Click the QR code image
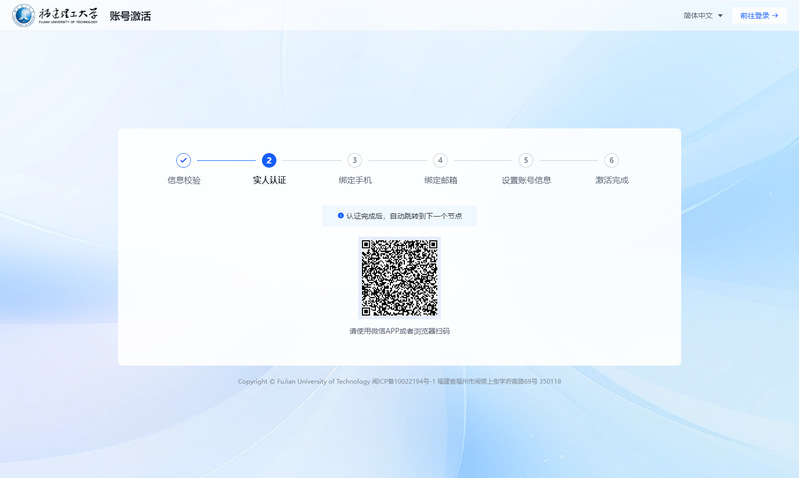 [x=400, y=278]
